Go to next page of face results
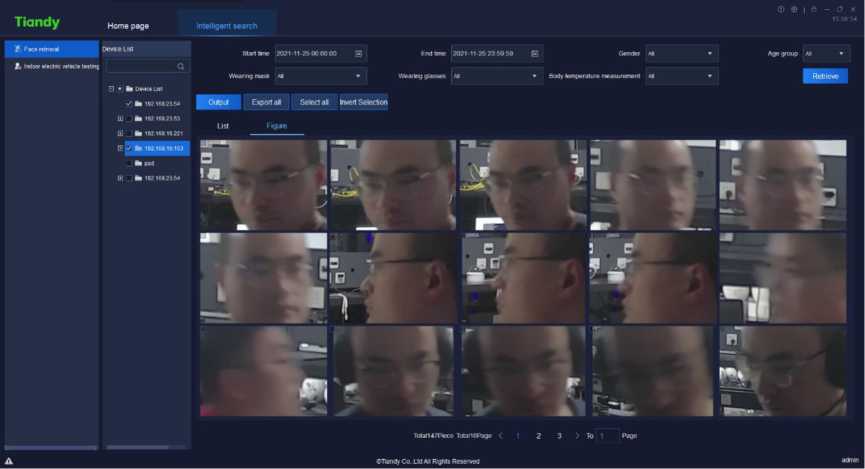This screenshot has width=865, height=469. tap(577, 436)
